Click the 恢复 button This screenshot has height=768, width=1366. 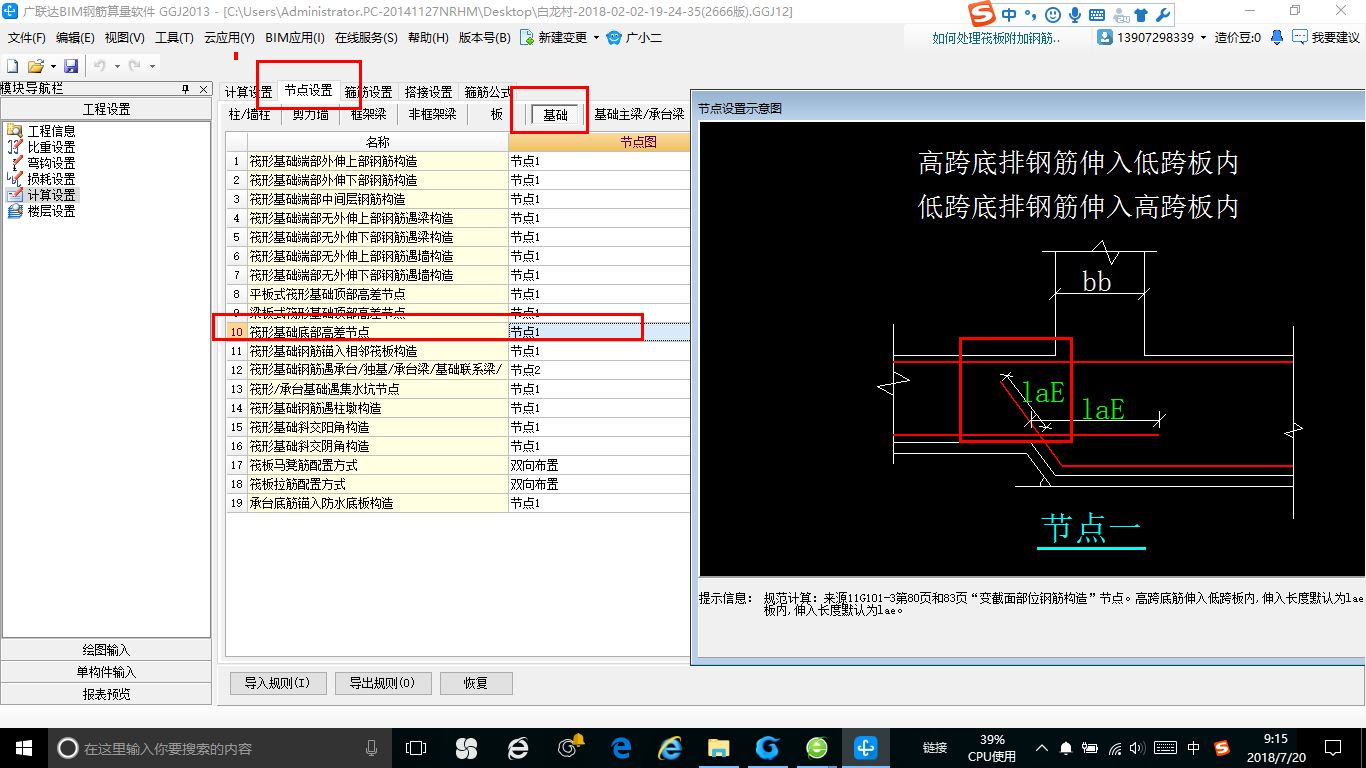tap(476, 683)
